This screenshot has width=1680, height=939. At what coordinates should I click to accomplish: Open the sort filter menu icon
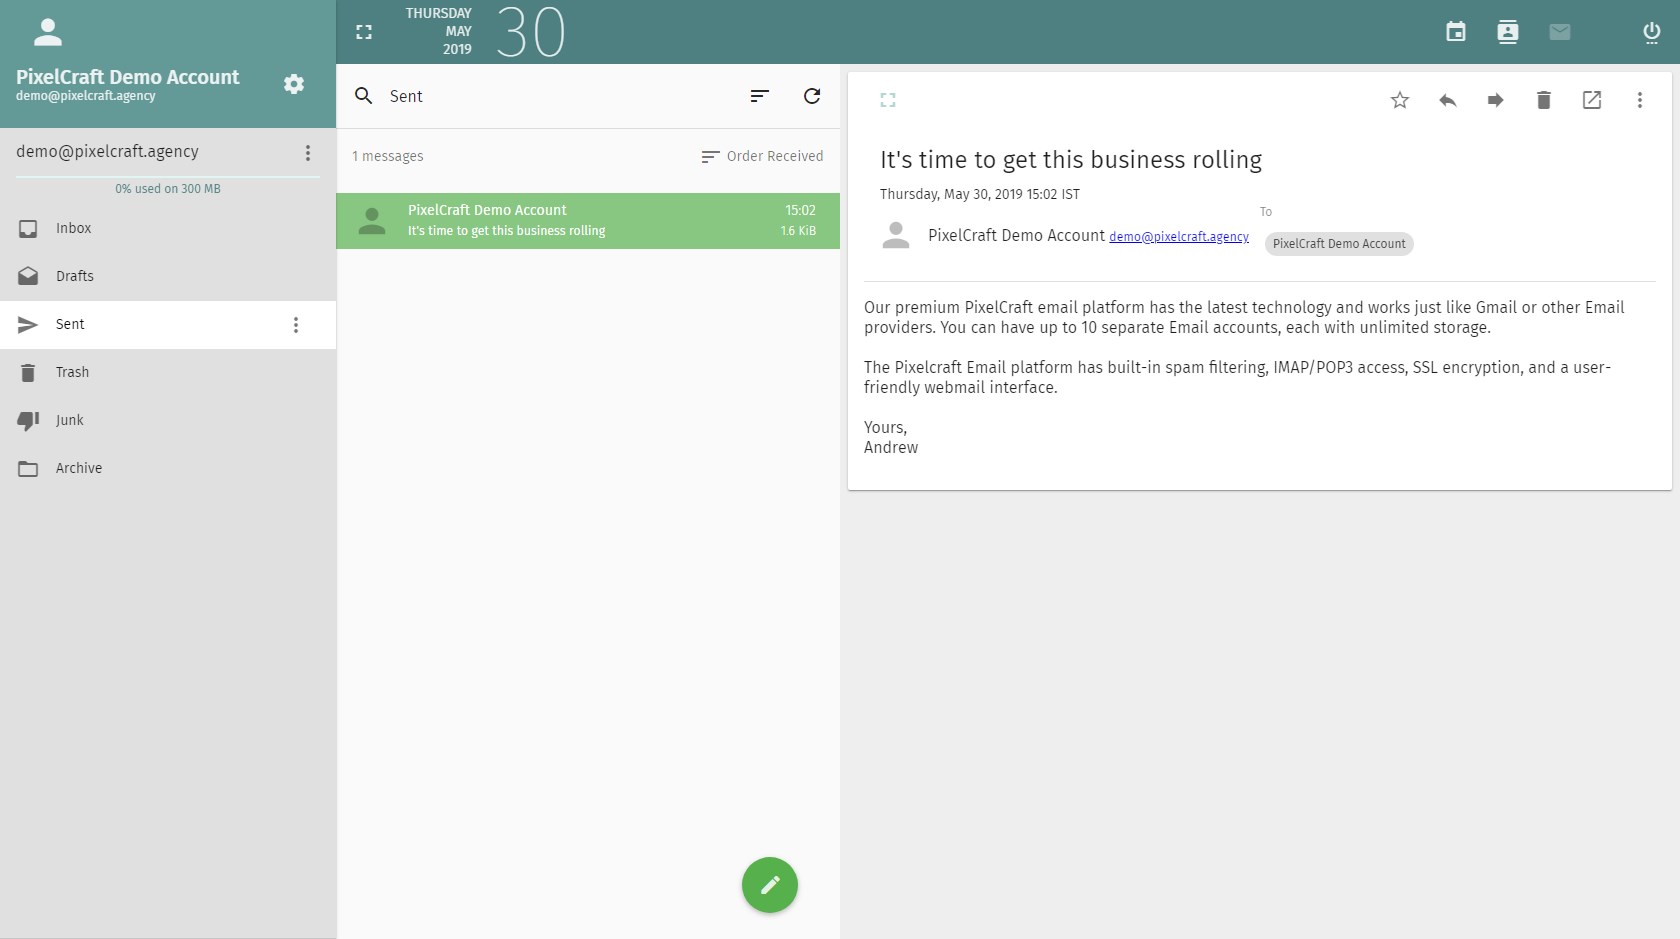[x=760, y=96]
